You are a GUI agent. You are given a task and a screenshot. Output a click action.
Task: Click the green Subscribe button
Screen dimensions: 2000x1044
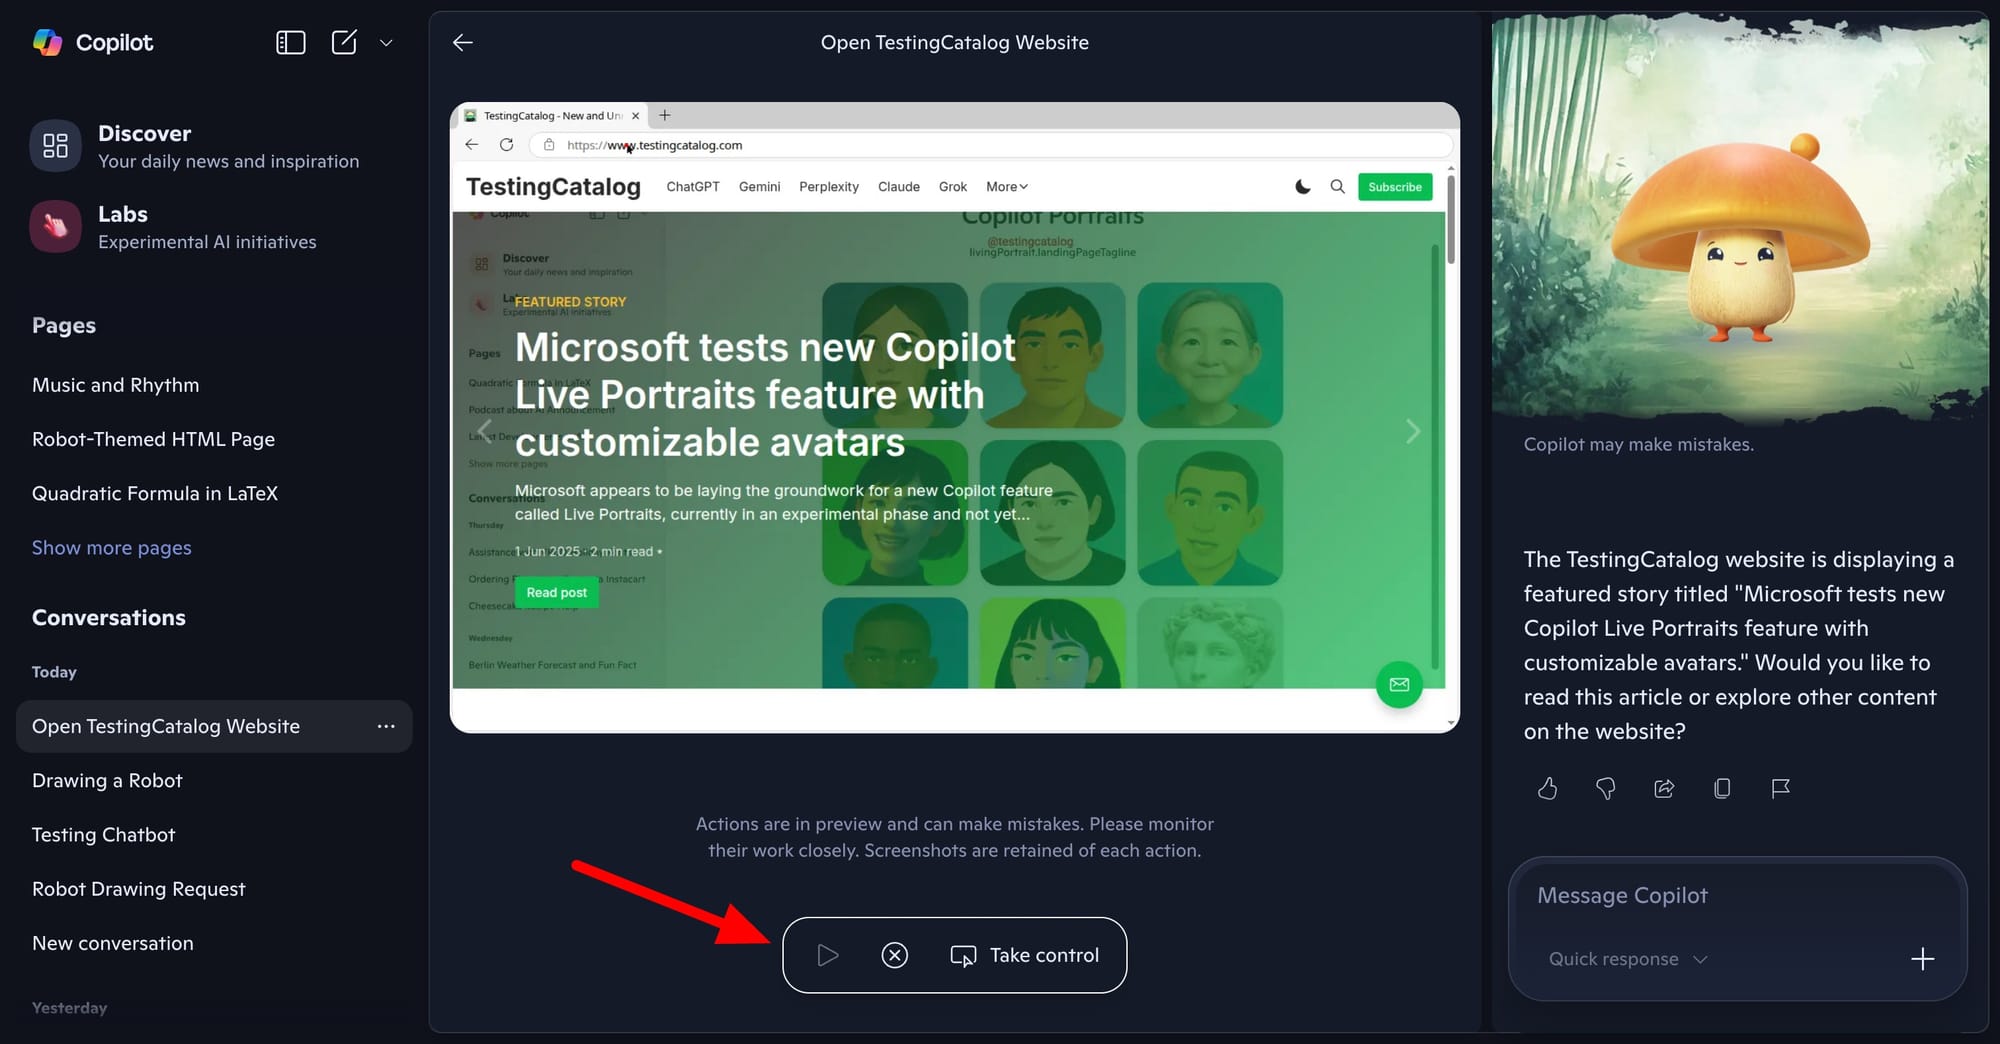pyautogui.click(x=1395, y=187)
